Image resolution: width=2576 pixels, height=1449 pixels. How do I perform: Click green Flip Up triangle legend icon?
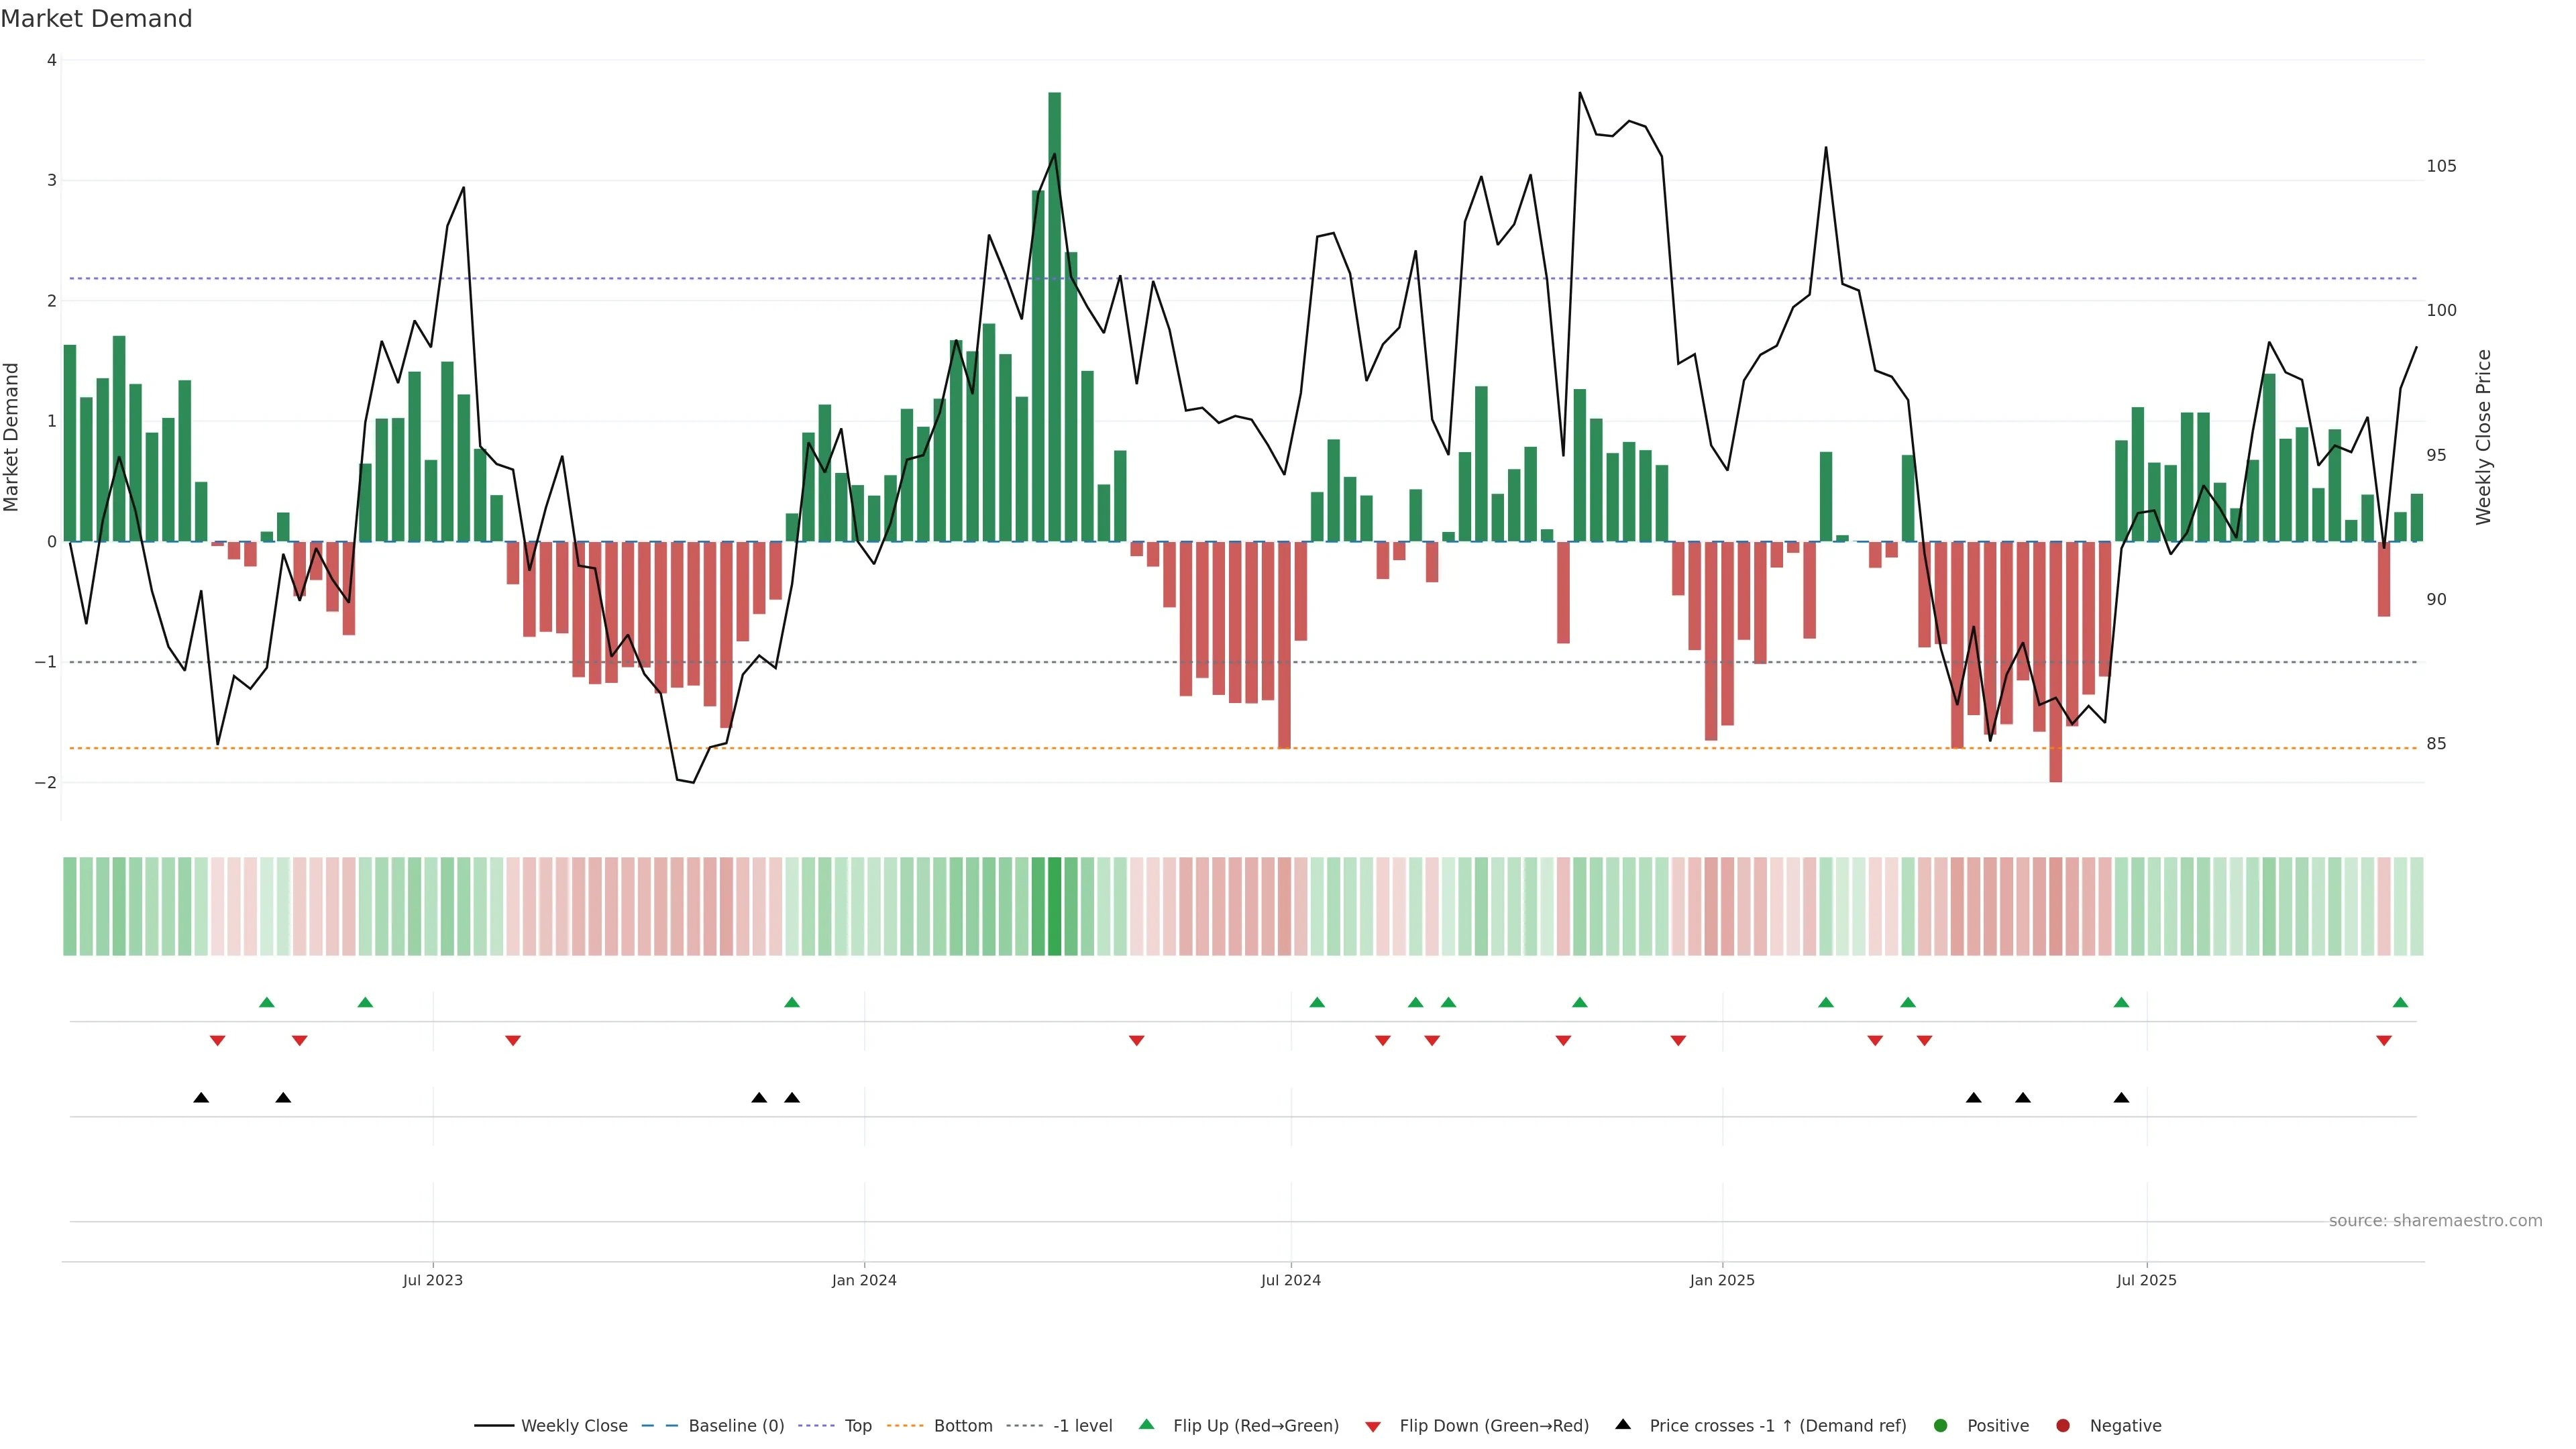point(1147,1424)
